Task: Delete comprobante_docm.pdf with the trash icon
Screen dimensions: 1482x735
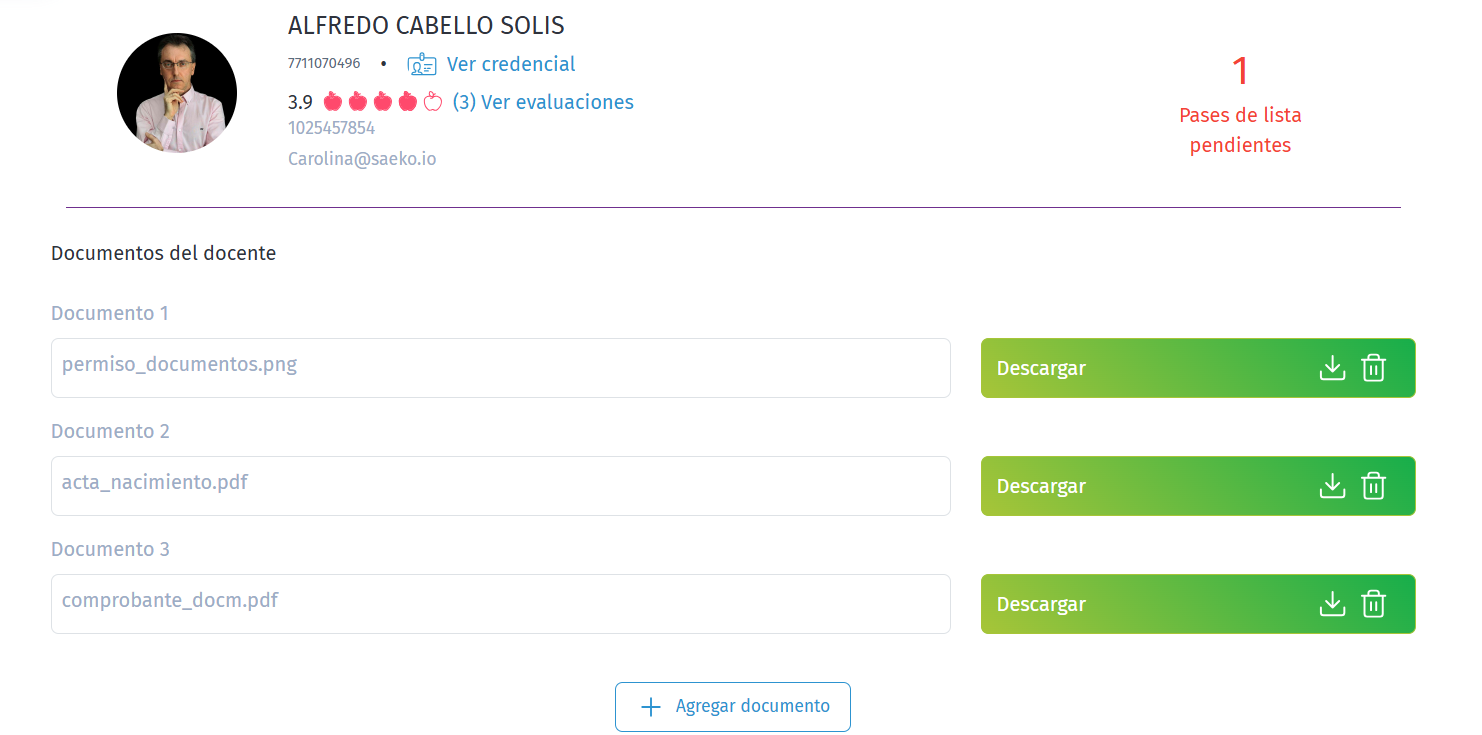Action: click(x=1374, y=604)
